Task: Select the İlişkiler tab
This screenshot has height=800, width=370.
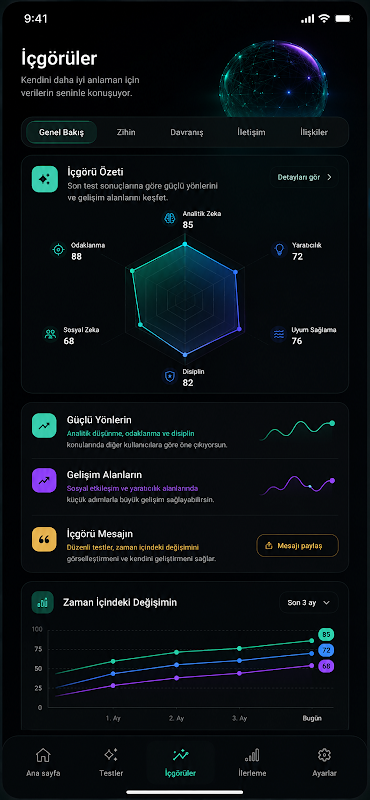Action: [314, 132]
